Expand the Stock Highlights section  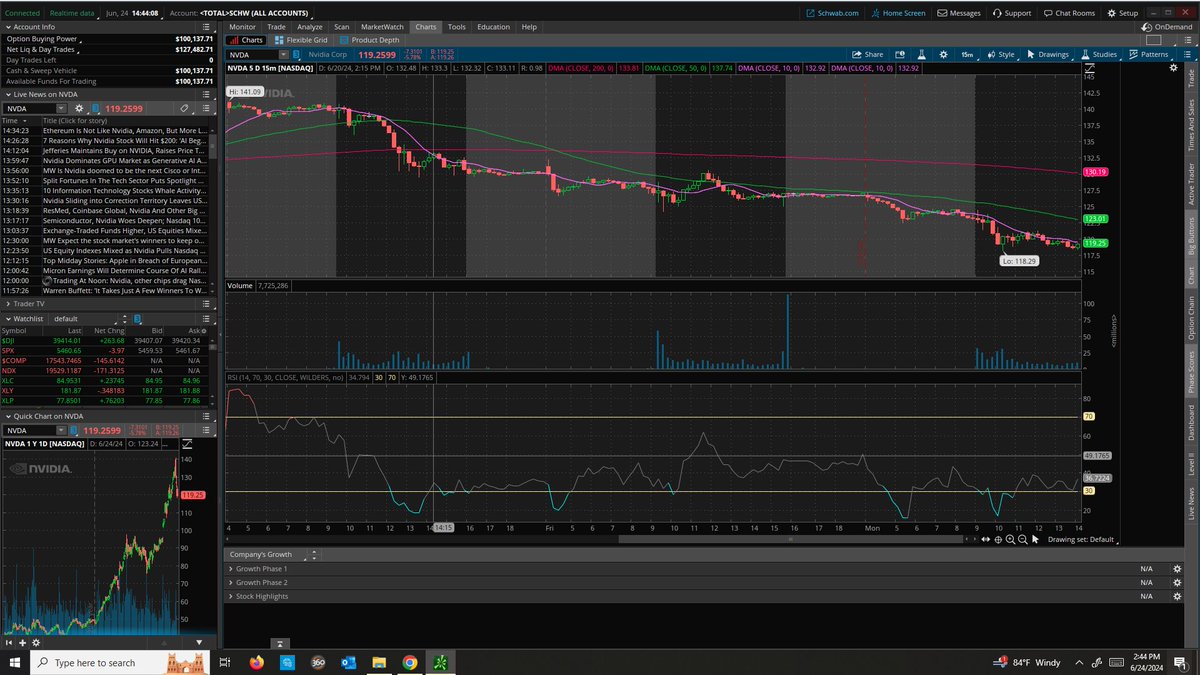(232, 595)
